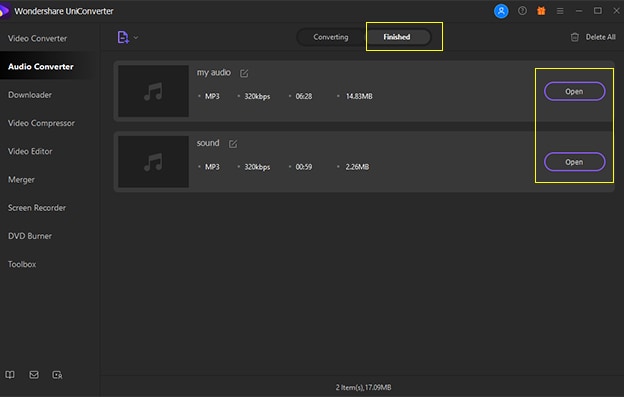The image size is (624, 397).
Task: Click the 2.26MB file size
Action: 357,167
